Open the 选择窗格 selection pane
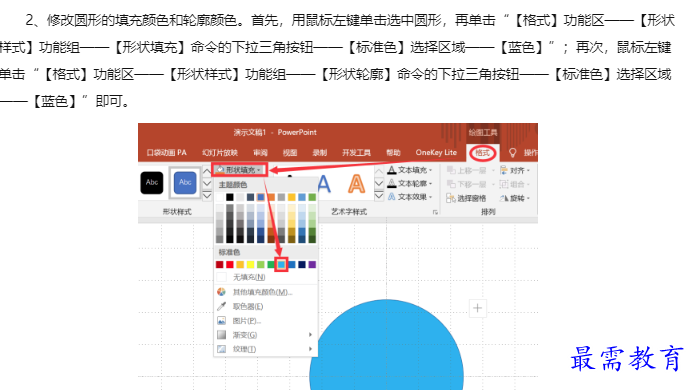The width and height of the screenshot is (692, 390). (x=466, y=199)
